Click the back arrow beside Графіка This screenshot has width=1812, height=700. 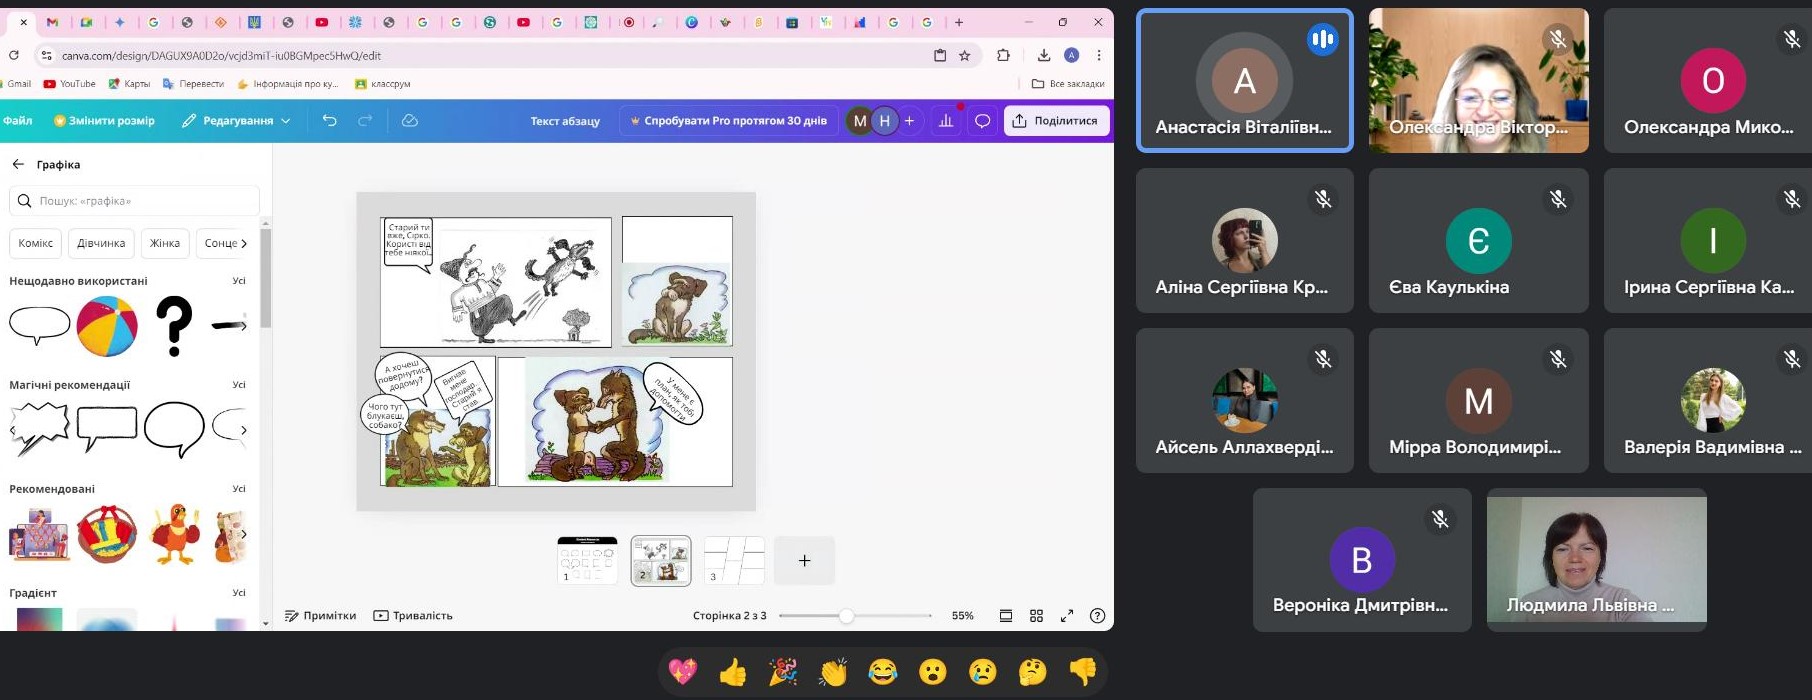(18, 164)
